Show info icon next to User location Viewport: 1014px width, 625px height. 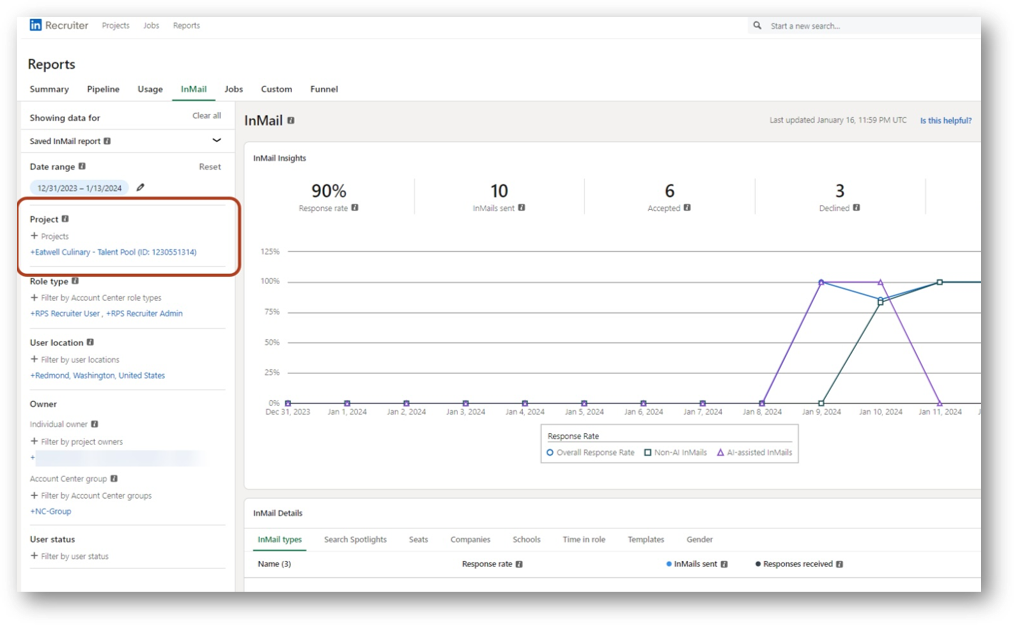(x=91, y=342)
